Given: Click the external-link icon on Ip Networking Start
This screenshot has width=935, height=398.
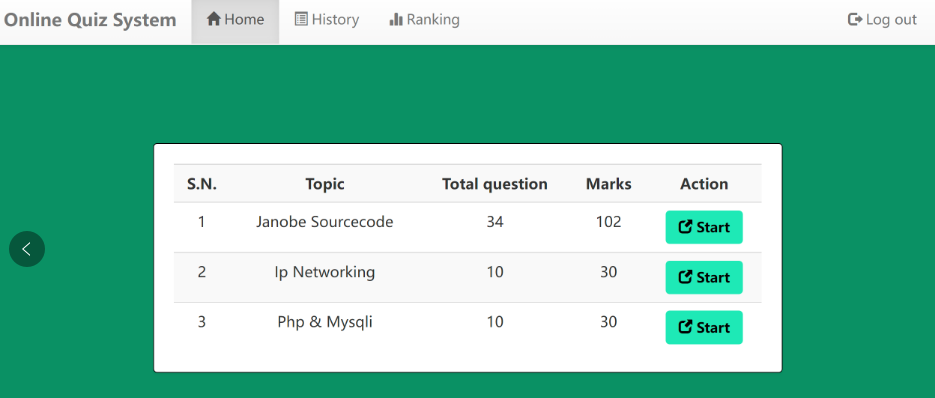Looking at the screenshot, I should [x=685, y=277].
